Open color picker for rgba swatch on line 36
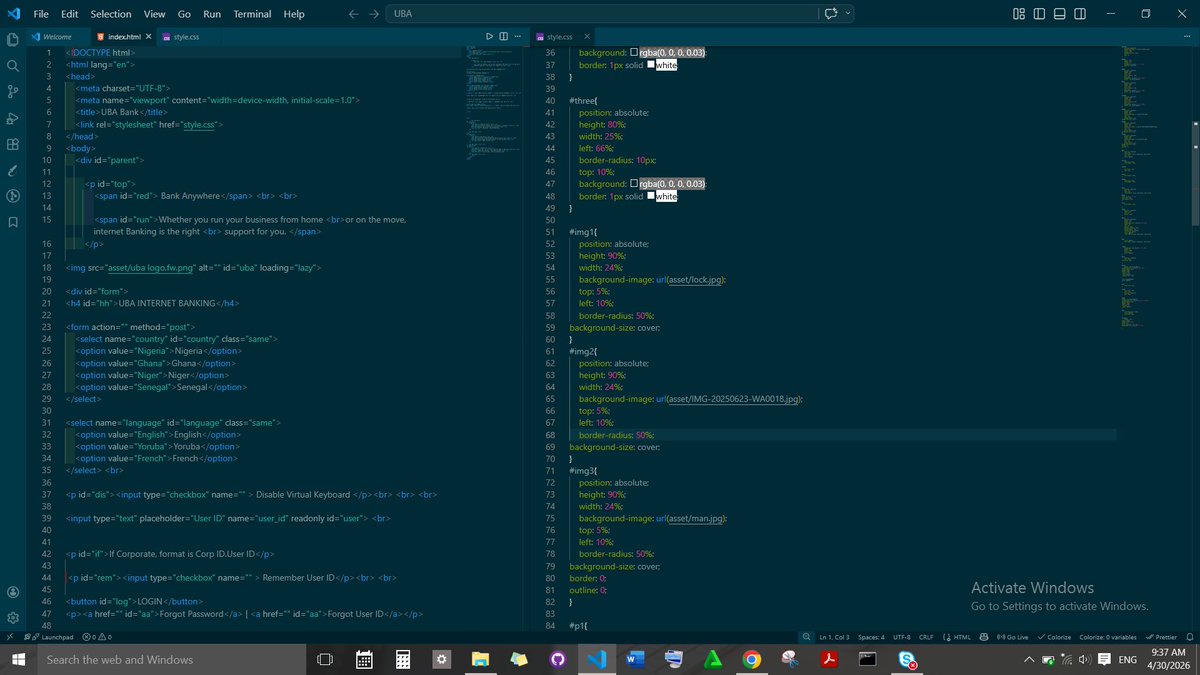 [x=634, y=52]
